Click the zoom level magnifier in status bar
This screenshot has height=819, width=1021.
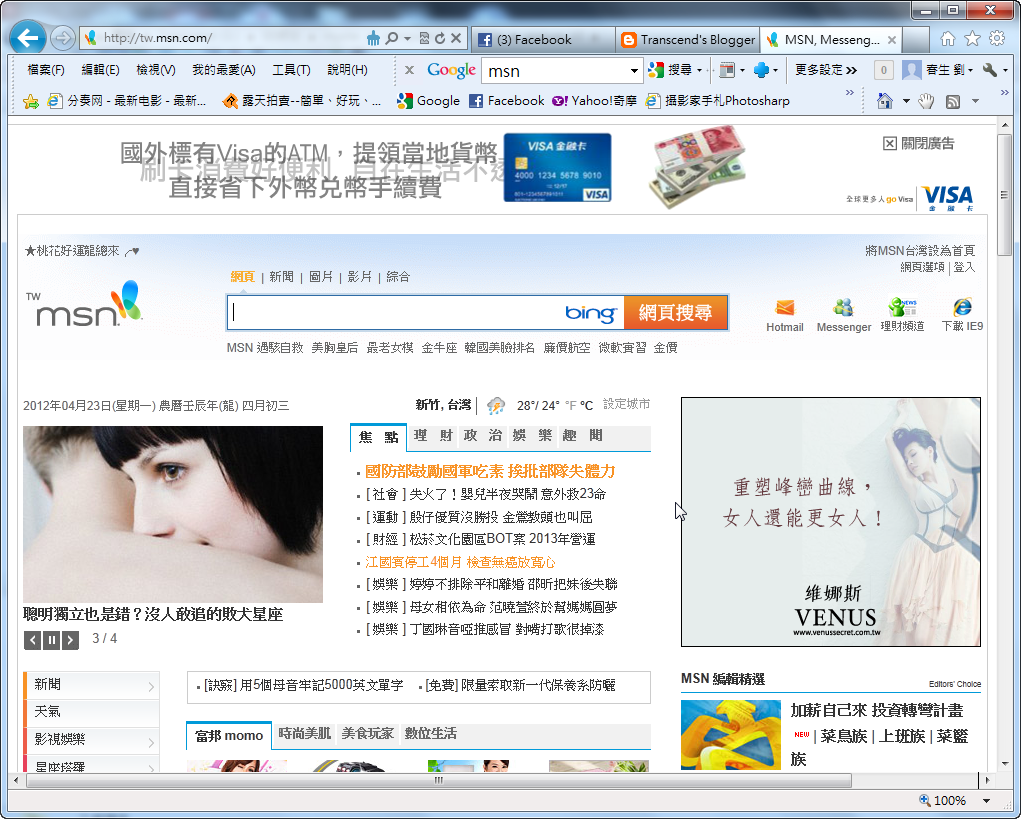click(x=925, y=800)
